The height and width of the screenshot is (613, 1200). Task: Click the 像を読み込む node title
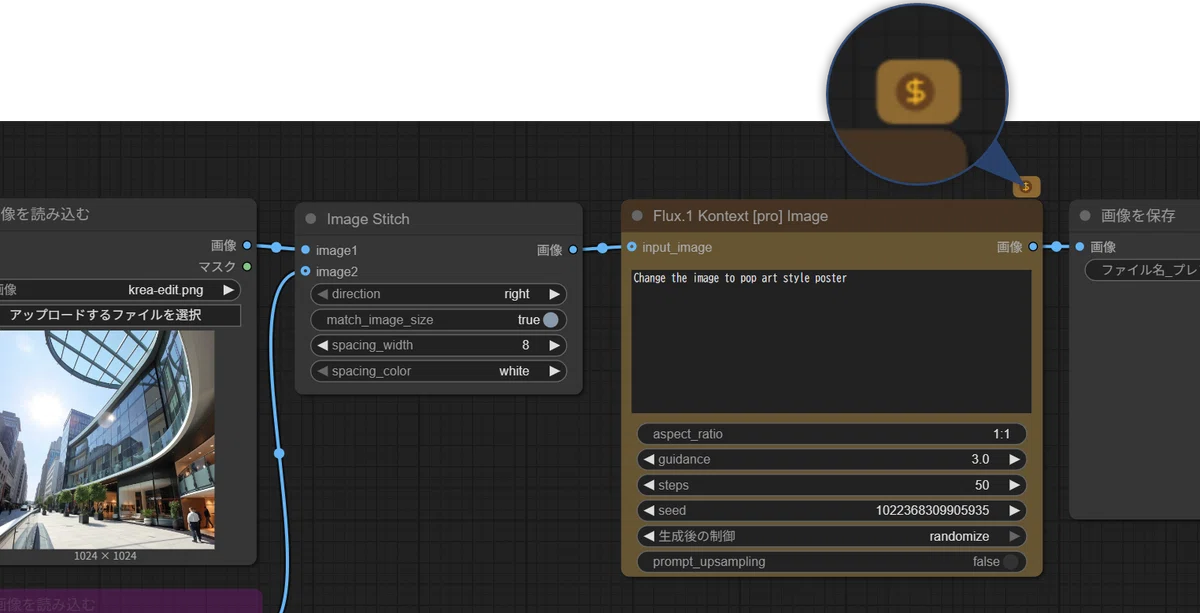45,213
